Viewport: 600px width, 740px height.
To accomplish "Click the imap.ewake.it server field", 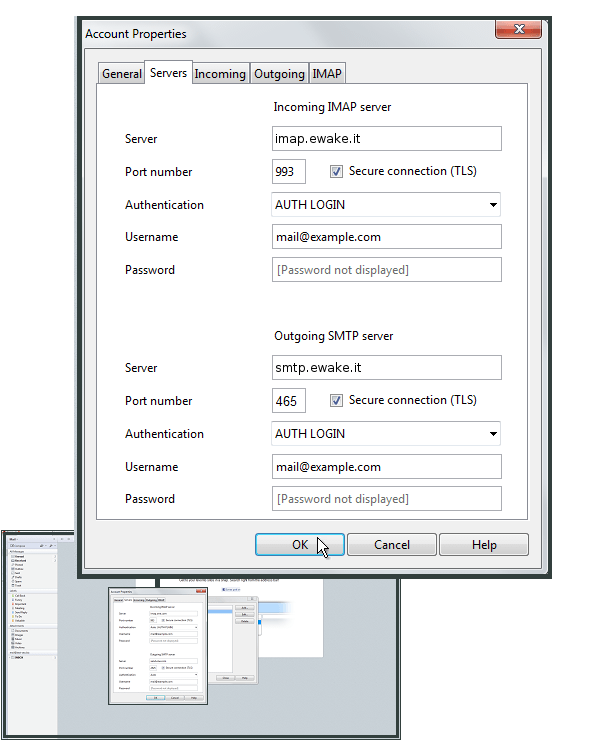I will pos(387,139).
